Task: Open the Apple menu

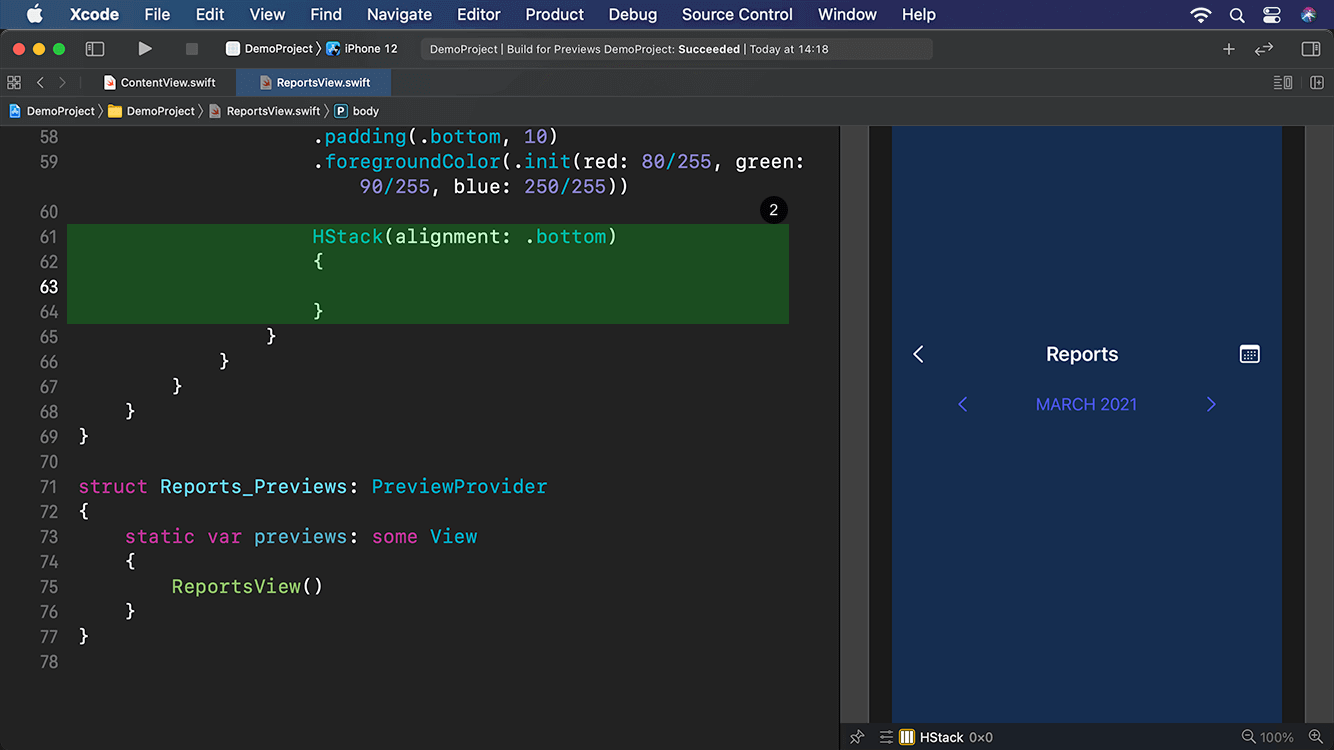Action: pyautogui.click(x=34, y=14)
